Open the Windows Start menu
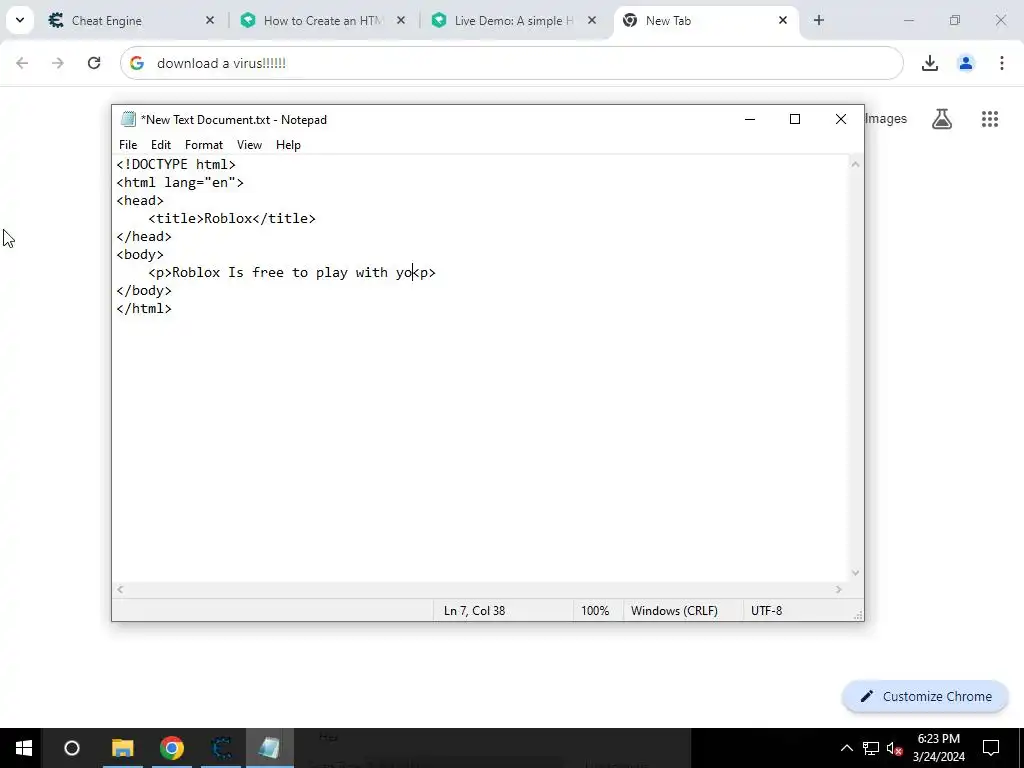 (x=24, y=748)
